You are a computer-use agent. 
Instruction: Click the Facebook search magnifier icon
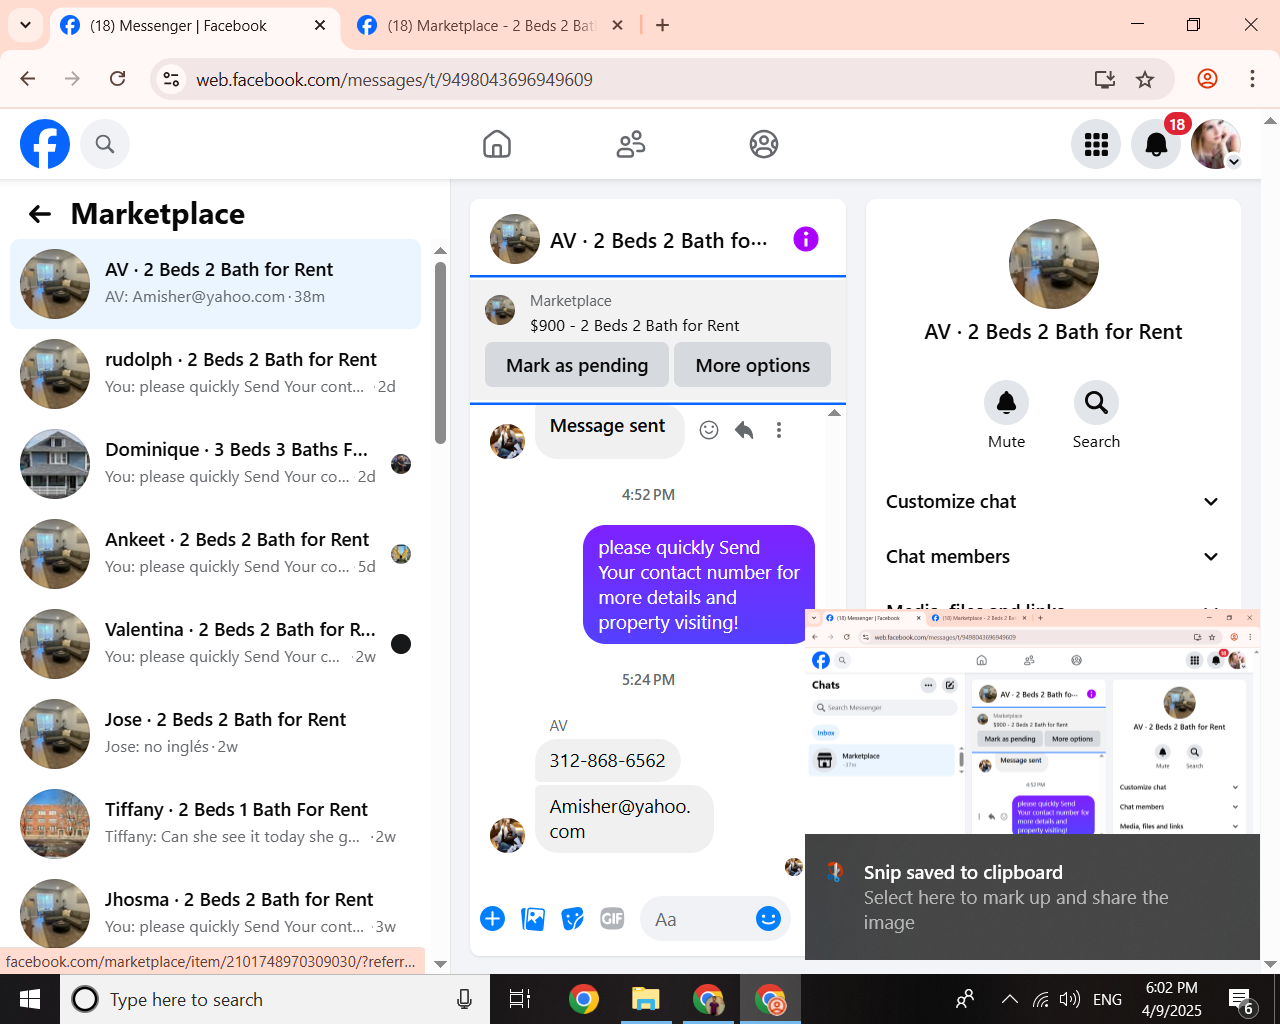pyautogui.click(x=105, y=144)
